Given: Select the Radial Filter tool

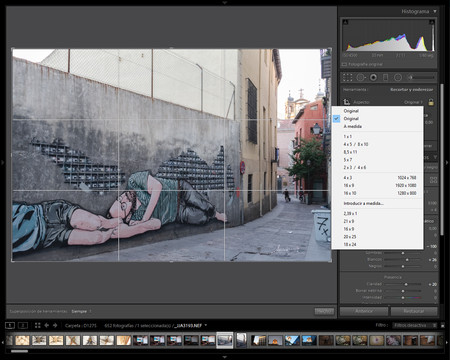Looking at the screenshot, I should [398, 77].
